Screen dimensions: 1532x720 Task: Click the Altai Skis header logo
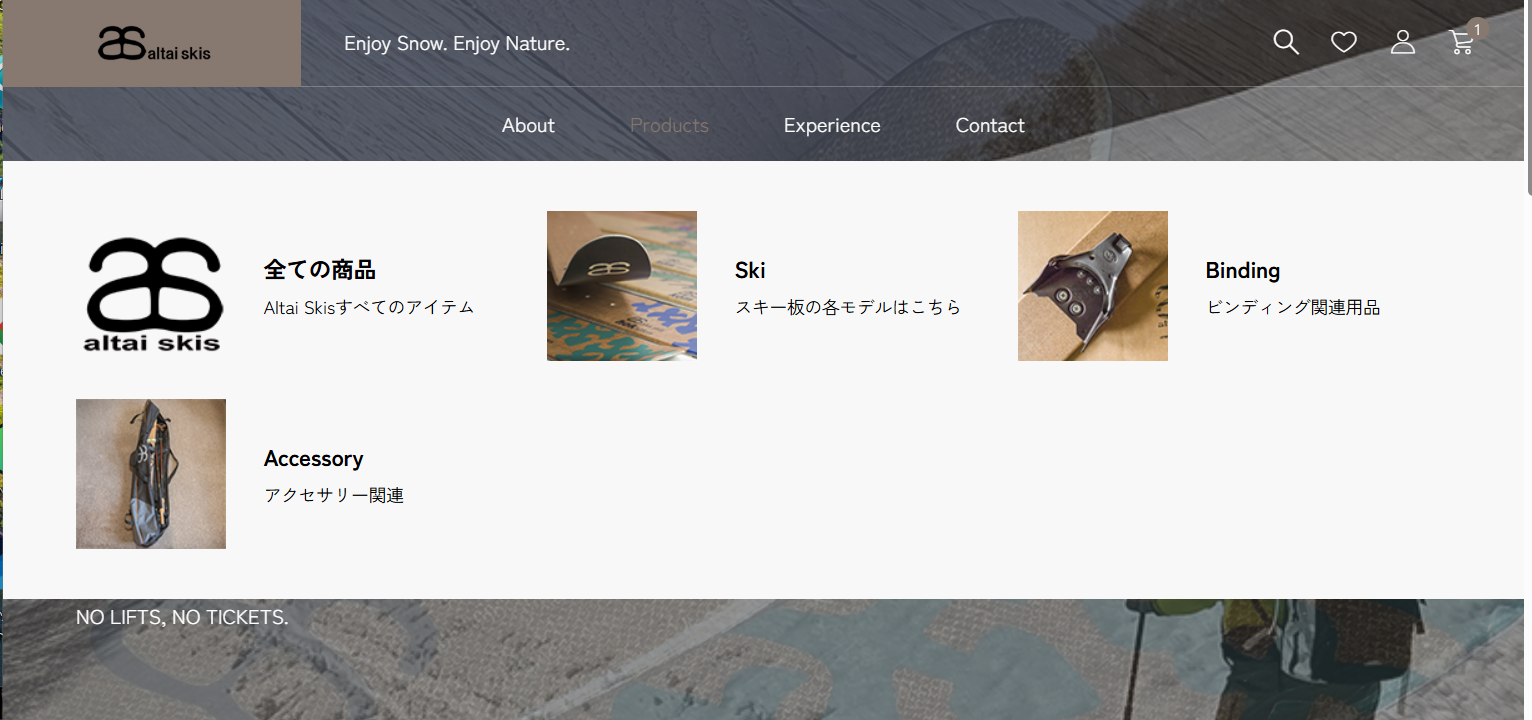click(x=154, y=44)
